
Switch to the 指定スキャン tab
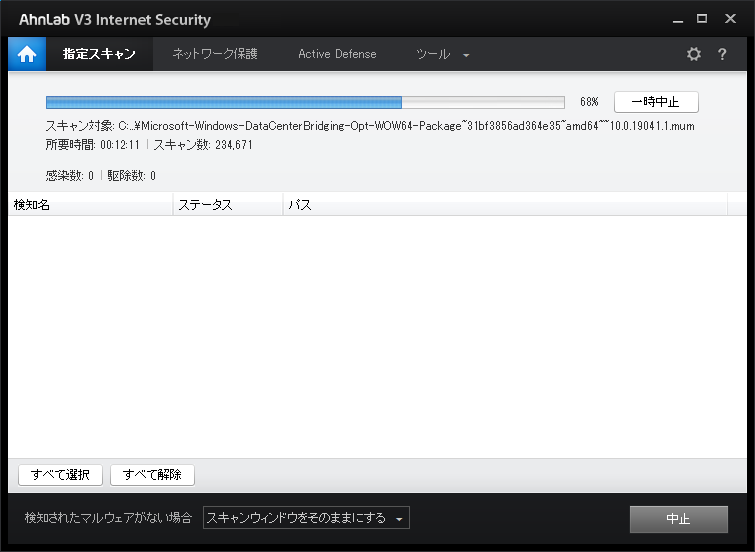(x=99, y=54)
